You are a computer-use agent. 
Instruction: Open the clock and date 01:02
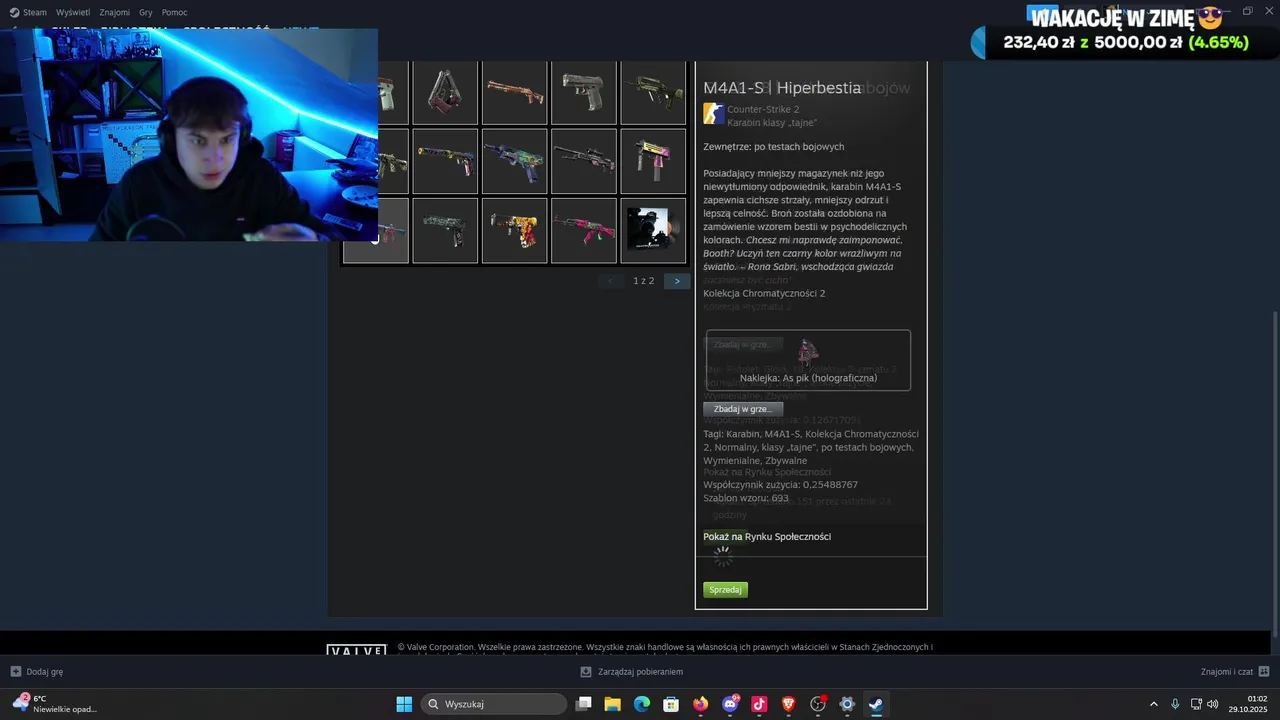pos(1249,704)
